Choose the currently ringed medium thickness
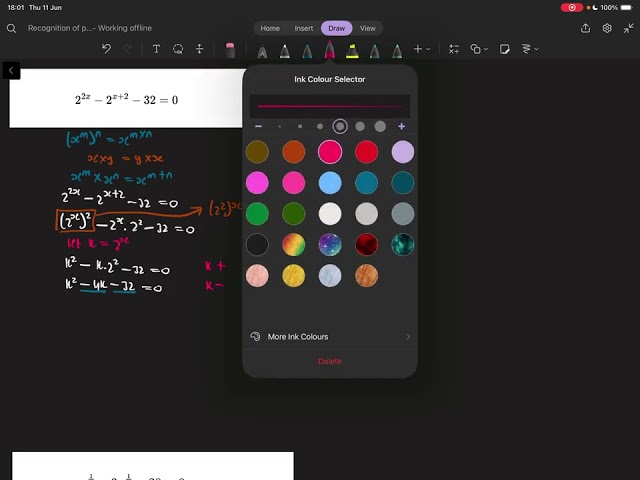This screenshot has height=480, width=640. point(340,127)
